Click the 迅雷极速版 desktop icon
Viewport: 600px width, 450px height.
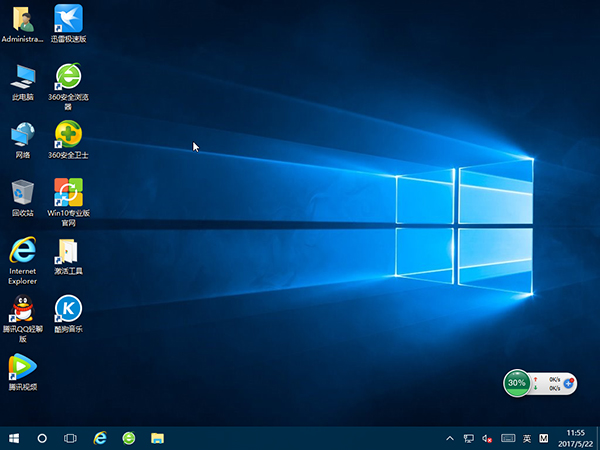[68, 18]
